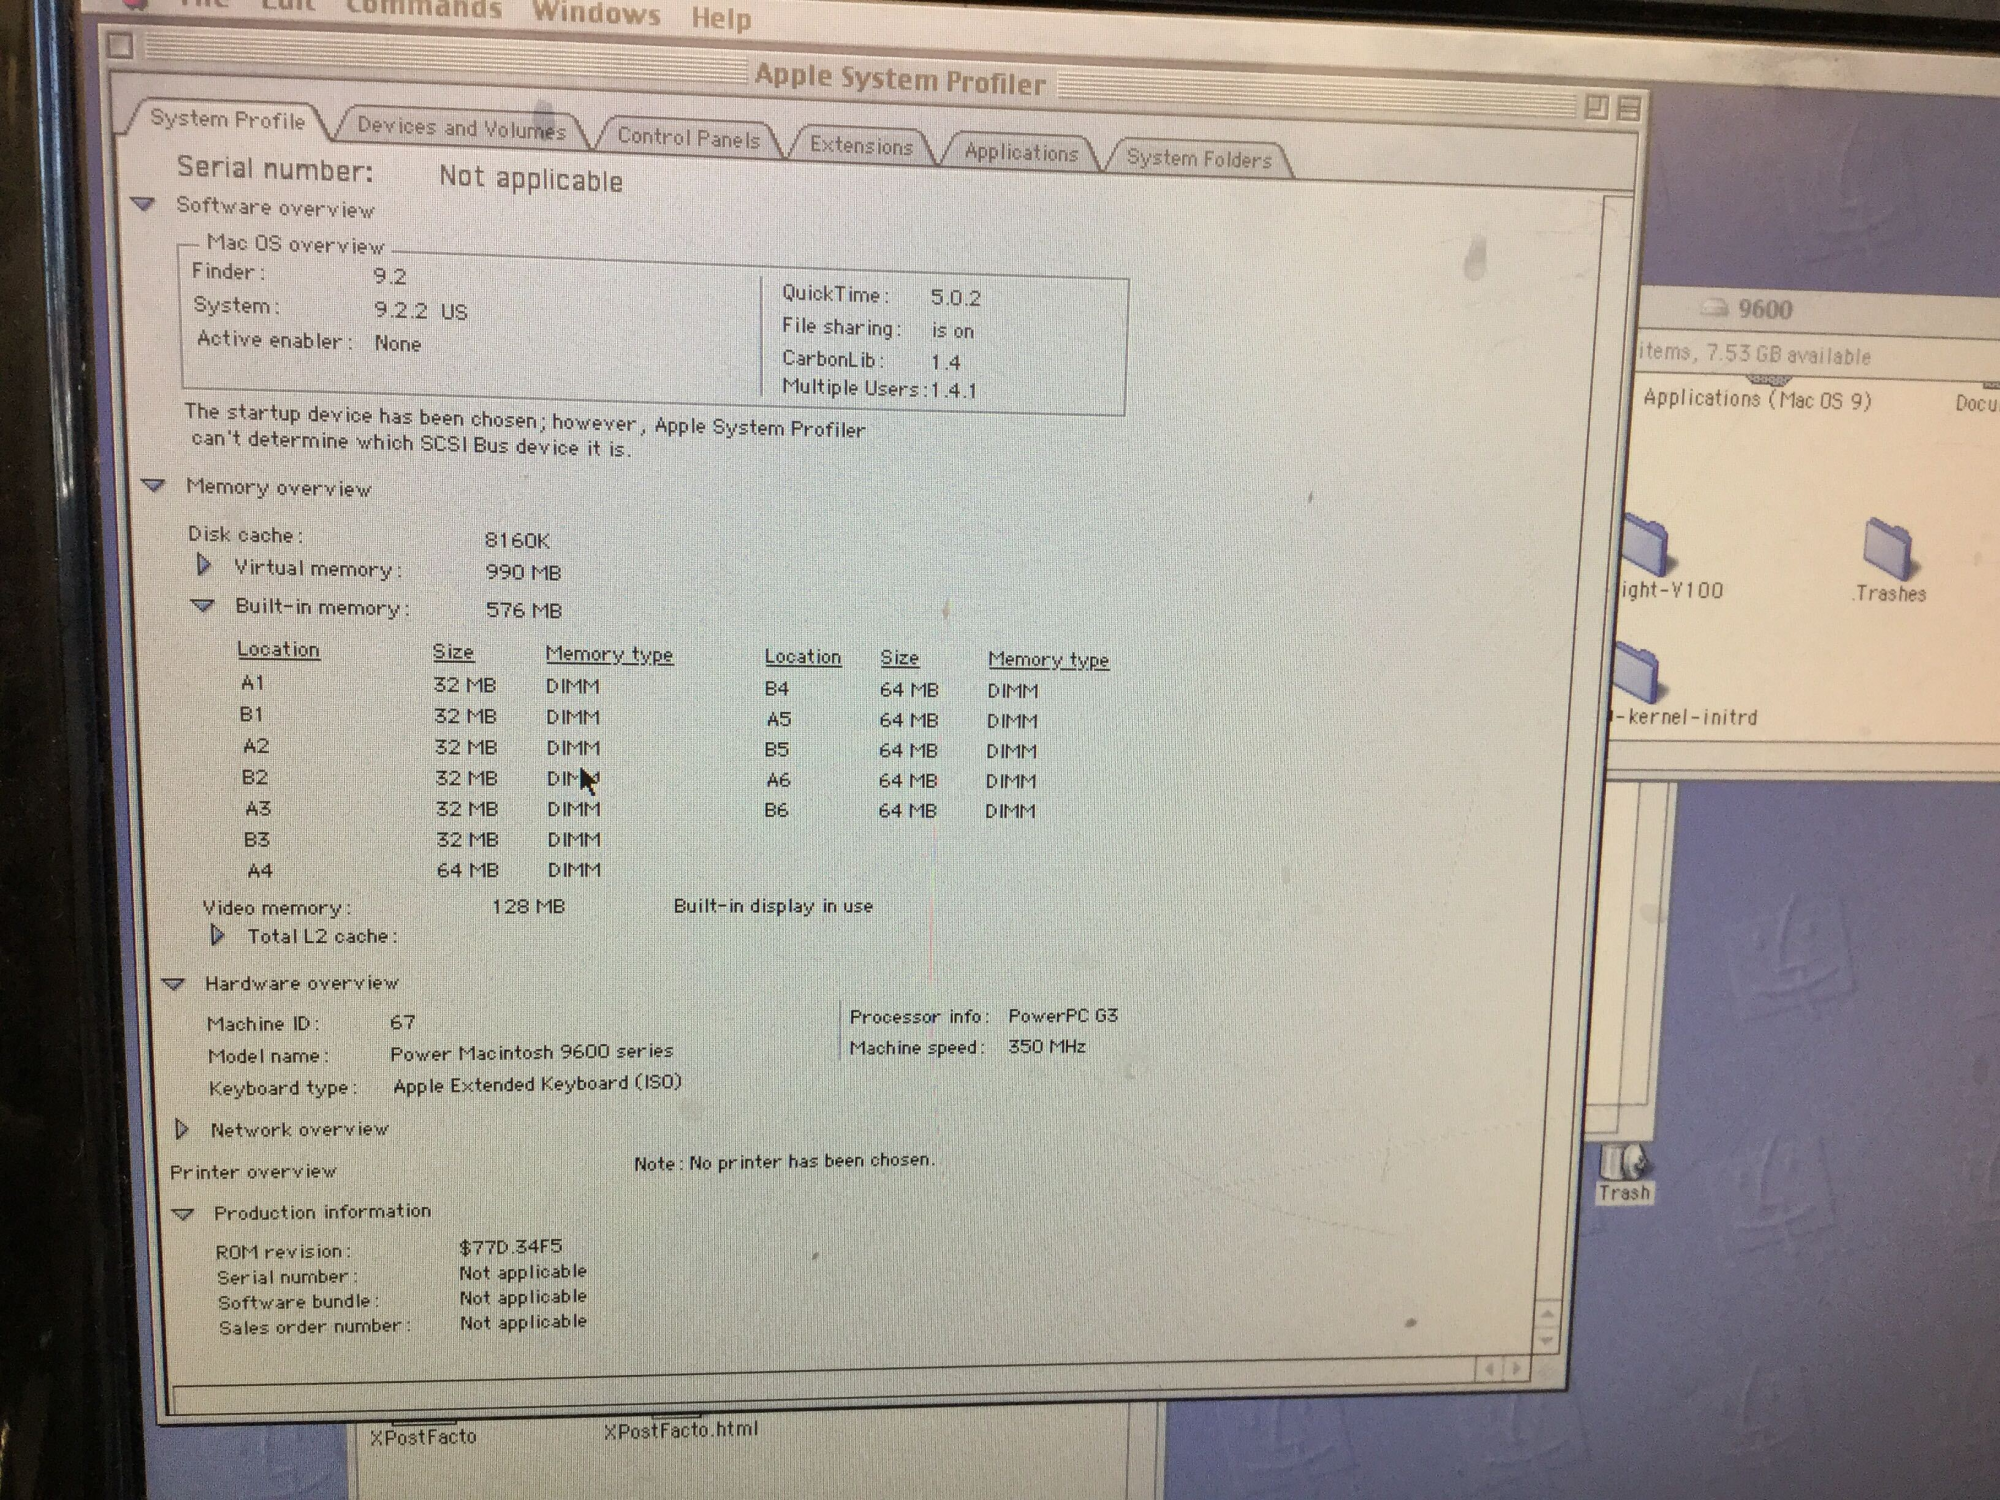Image resolution: width=2000 pixels, height=1500 pixels.
Task: Click the vertical scrollbar up arrow
Action: 1547,1313
